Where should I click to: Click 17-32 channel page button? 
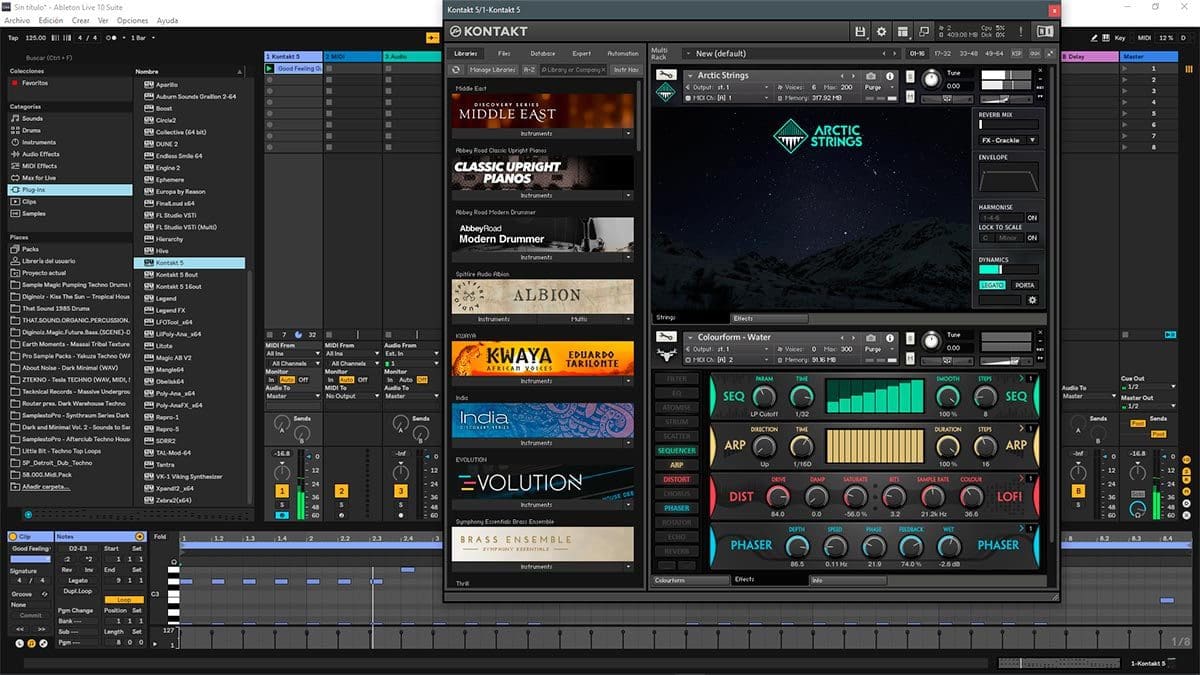[x=942, y=53]
